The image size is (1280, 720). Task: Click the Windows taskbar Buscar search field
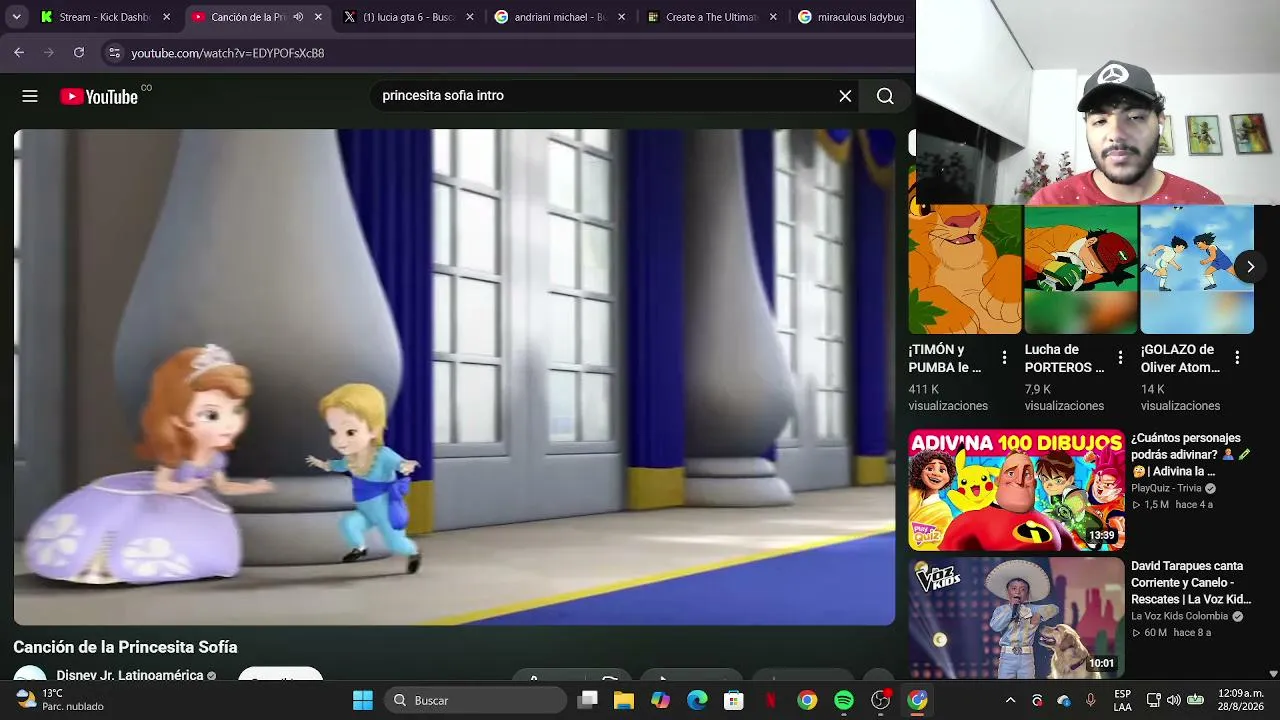pyautogui.click(x=476, y=700)
